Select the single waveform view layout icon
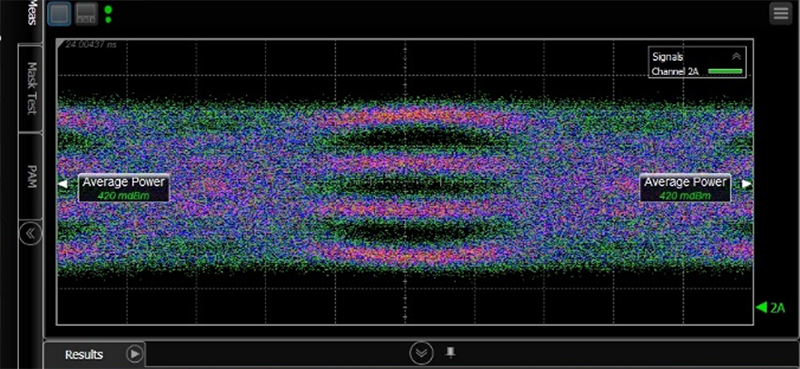This screenshot has height=369, width=800. point(60,13)
